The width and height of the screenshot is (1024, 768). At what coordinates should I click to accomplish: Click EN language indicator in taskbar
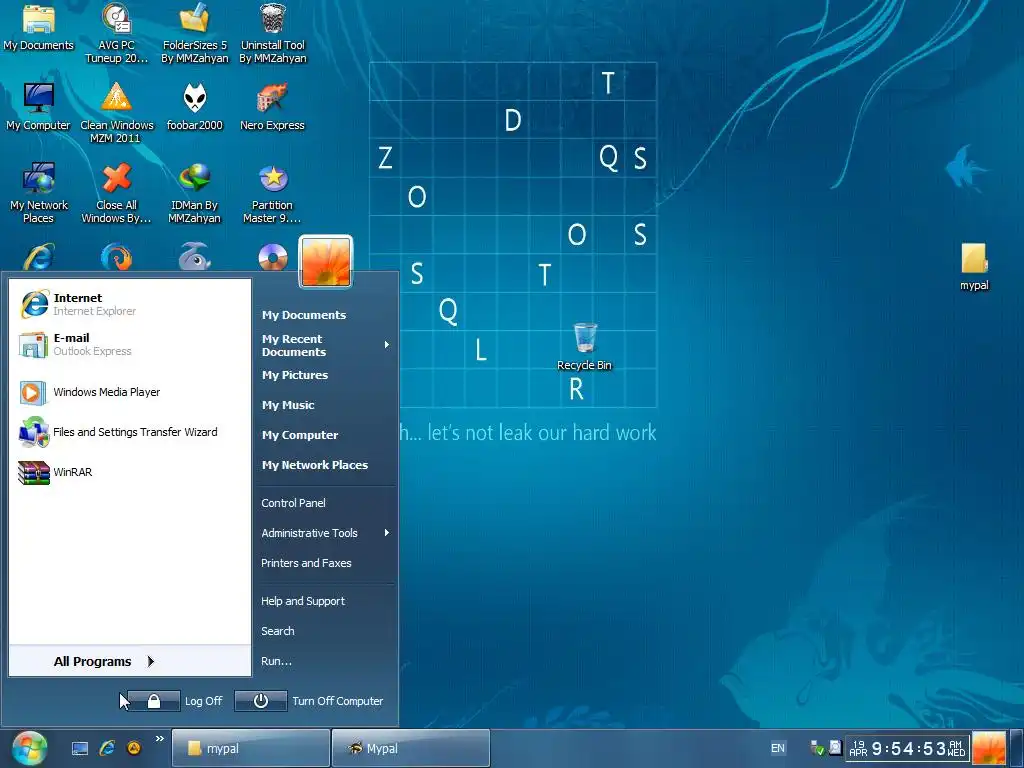(x=778, y=748)
